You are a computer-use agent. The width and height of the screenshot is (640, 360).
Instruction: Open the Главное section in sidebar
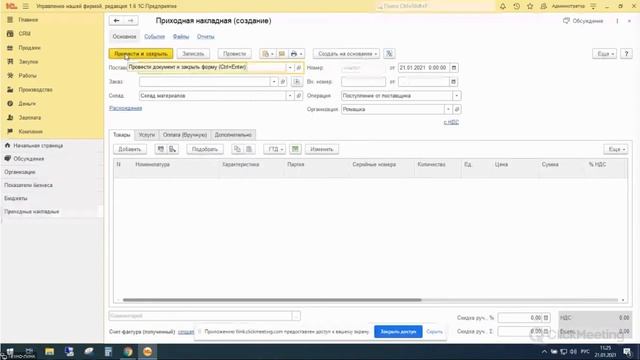28,20
